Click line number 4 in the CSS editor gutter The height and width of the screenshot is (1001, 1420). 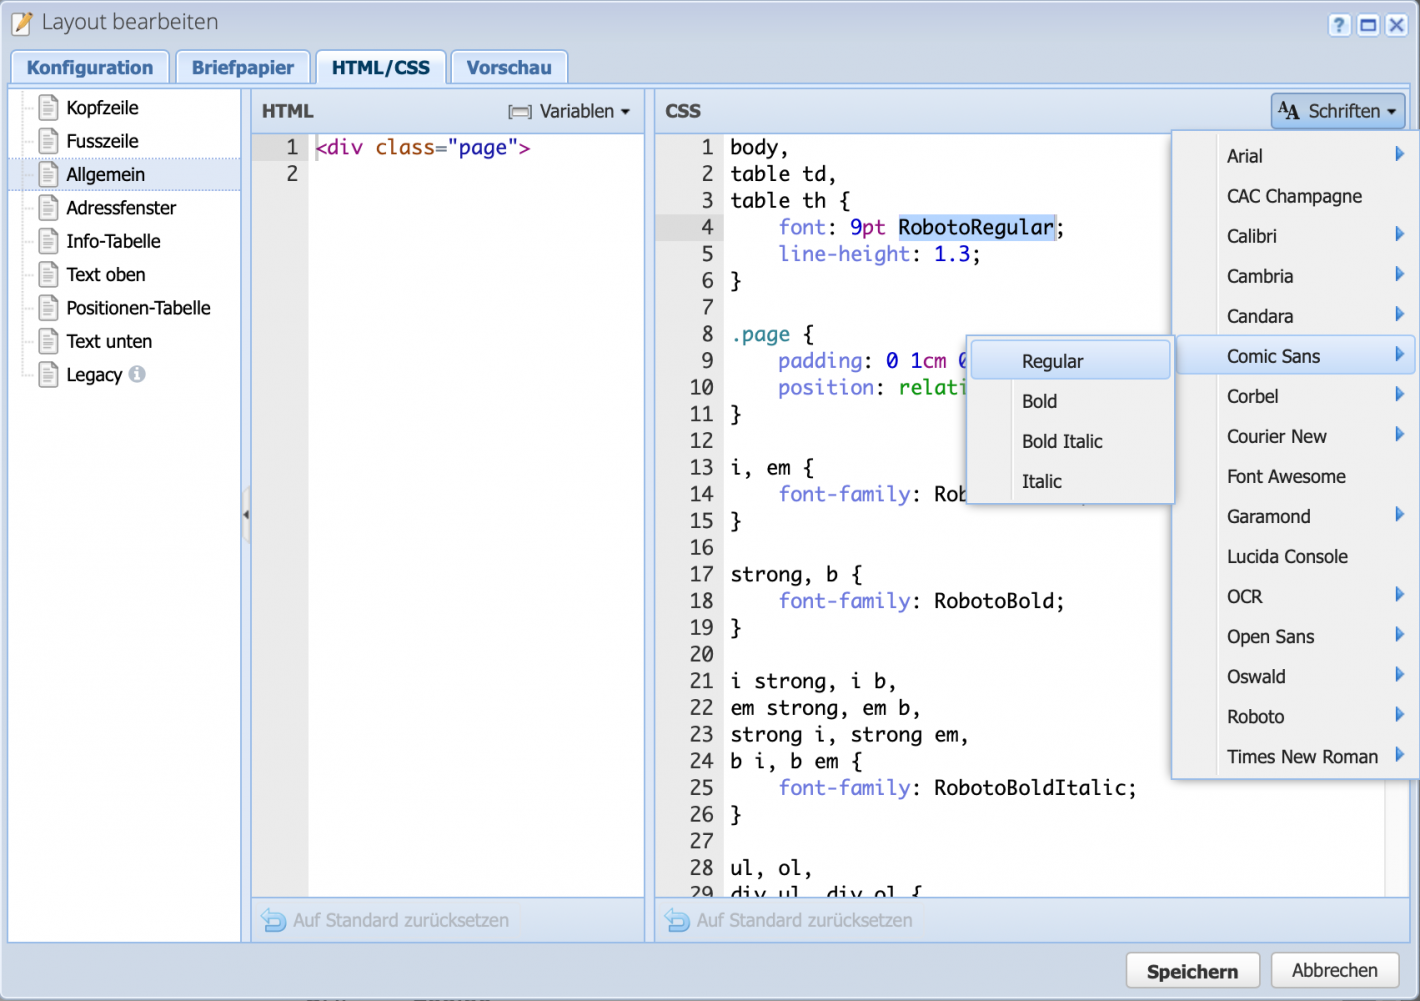coord(706,227)
